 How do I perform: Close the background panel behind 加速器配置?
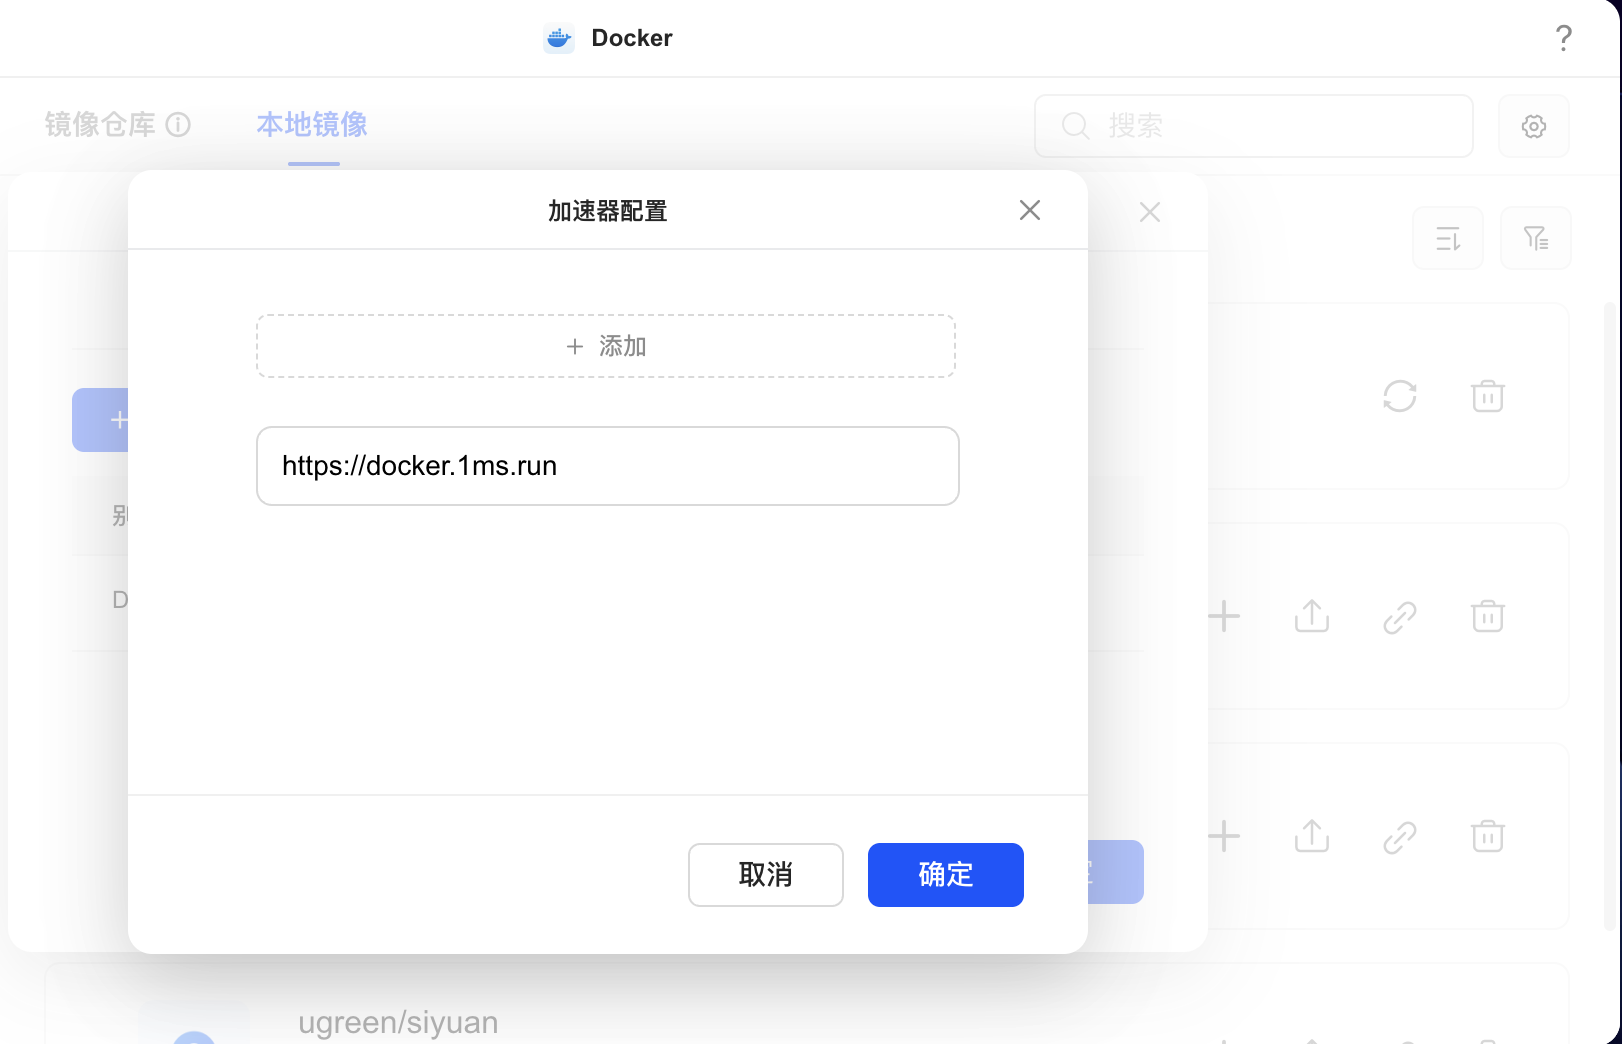(1150, 212)
